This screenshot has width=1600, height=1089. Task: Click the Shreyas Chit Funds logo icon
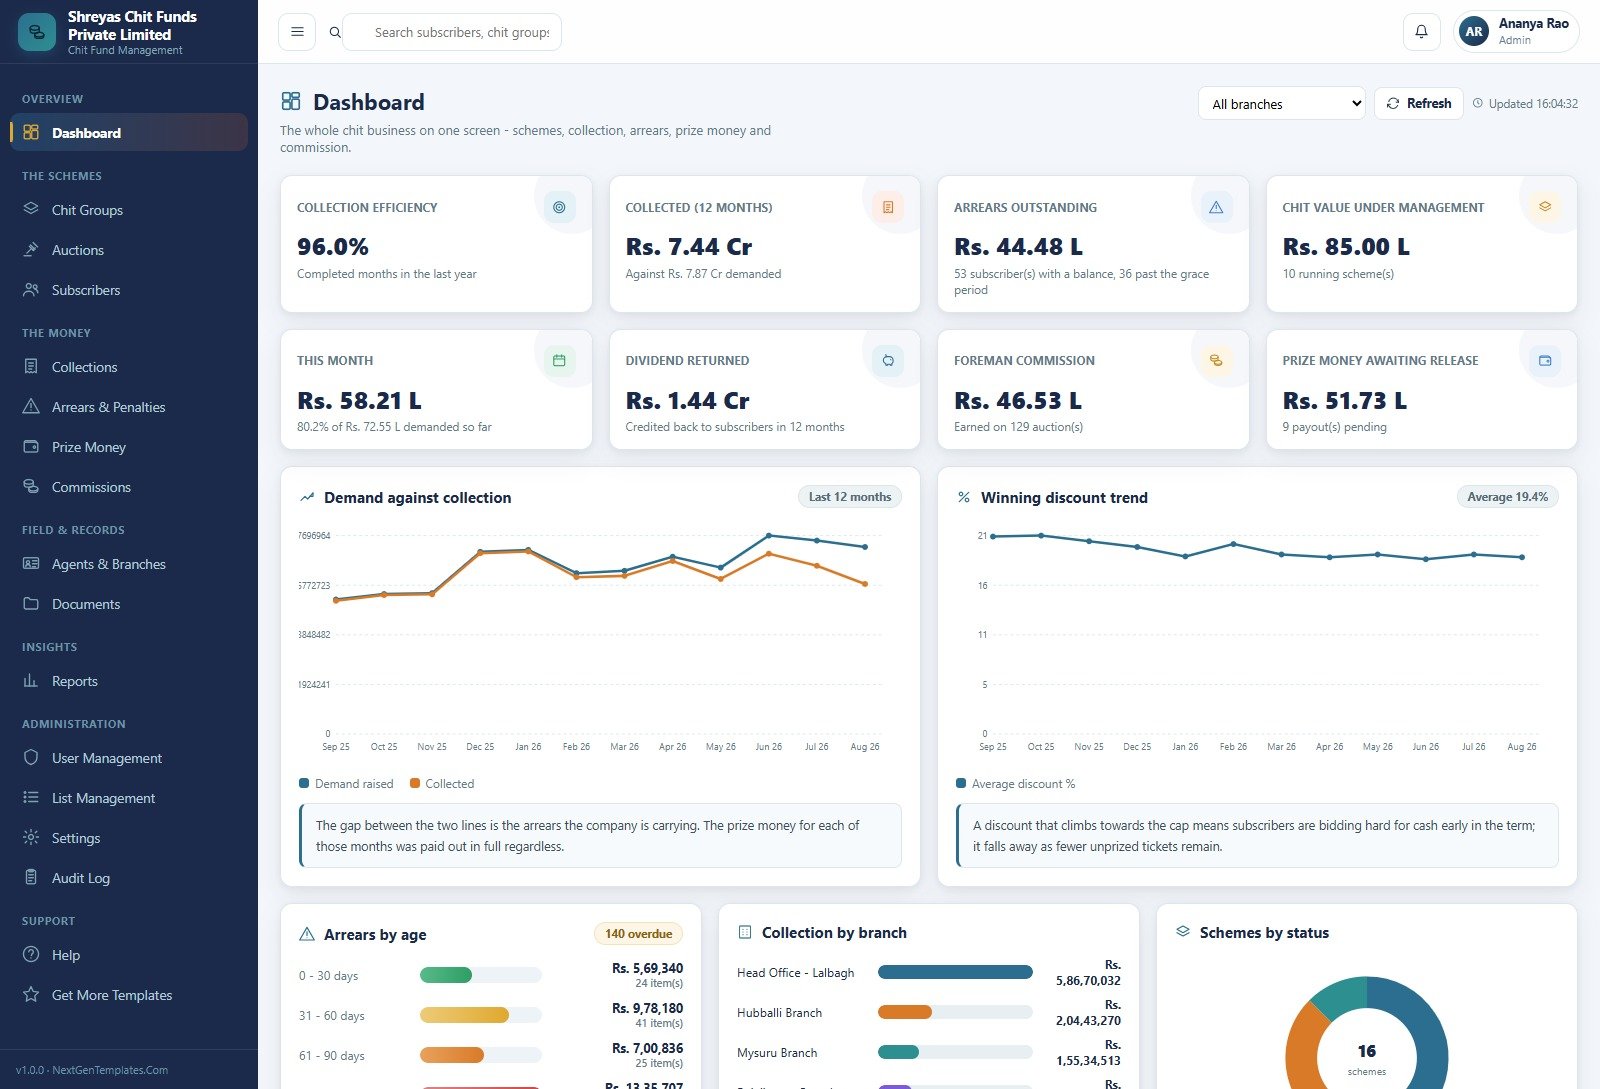click(37, 32)
